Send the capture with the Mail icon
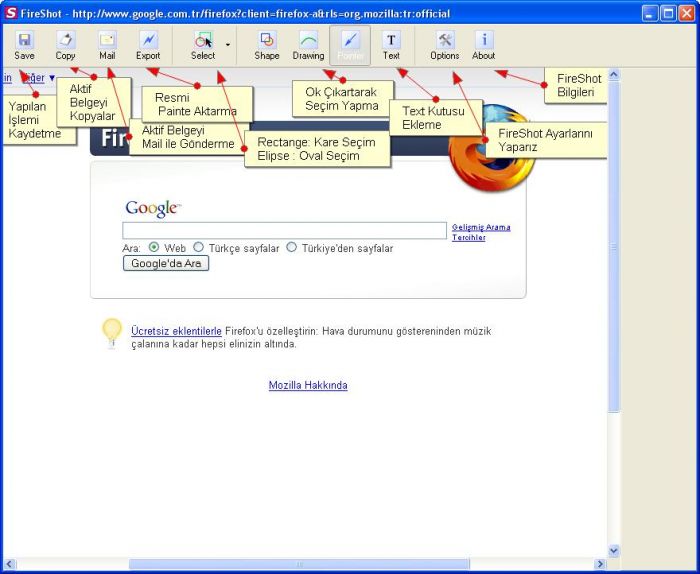The width and height of the screenshot is (700, 574). tap(107, 45)
